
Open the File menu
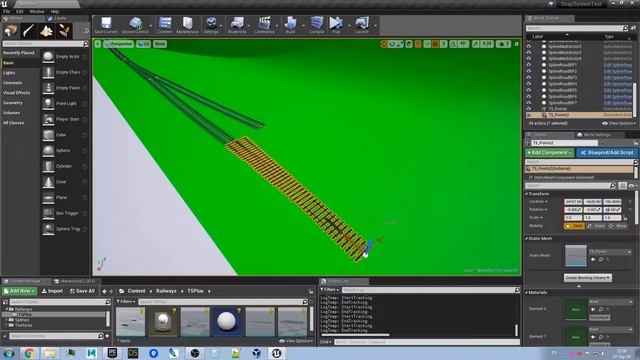click(7, 11)
